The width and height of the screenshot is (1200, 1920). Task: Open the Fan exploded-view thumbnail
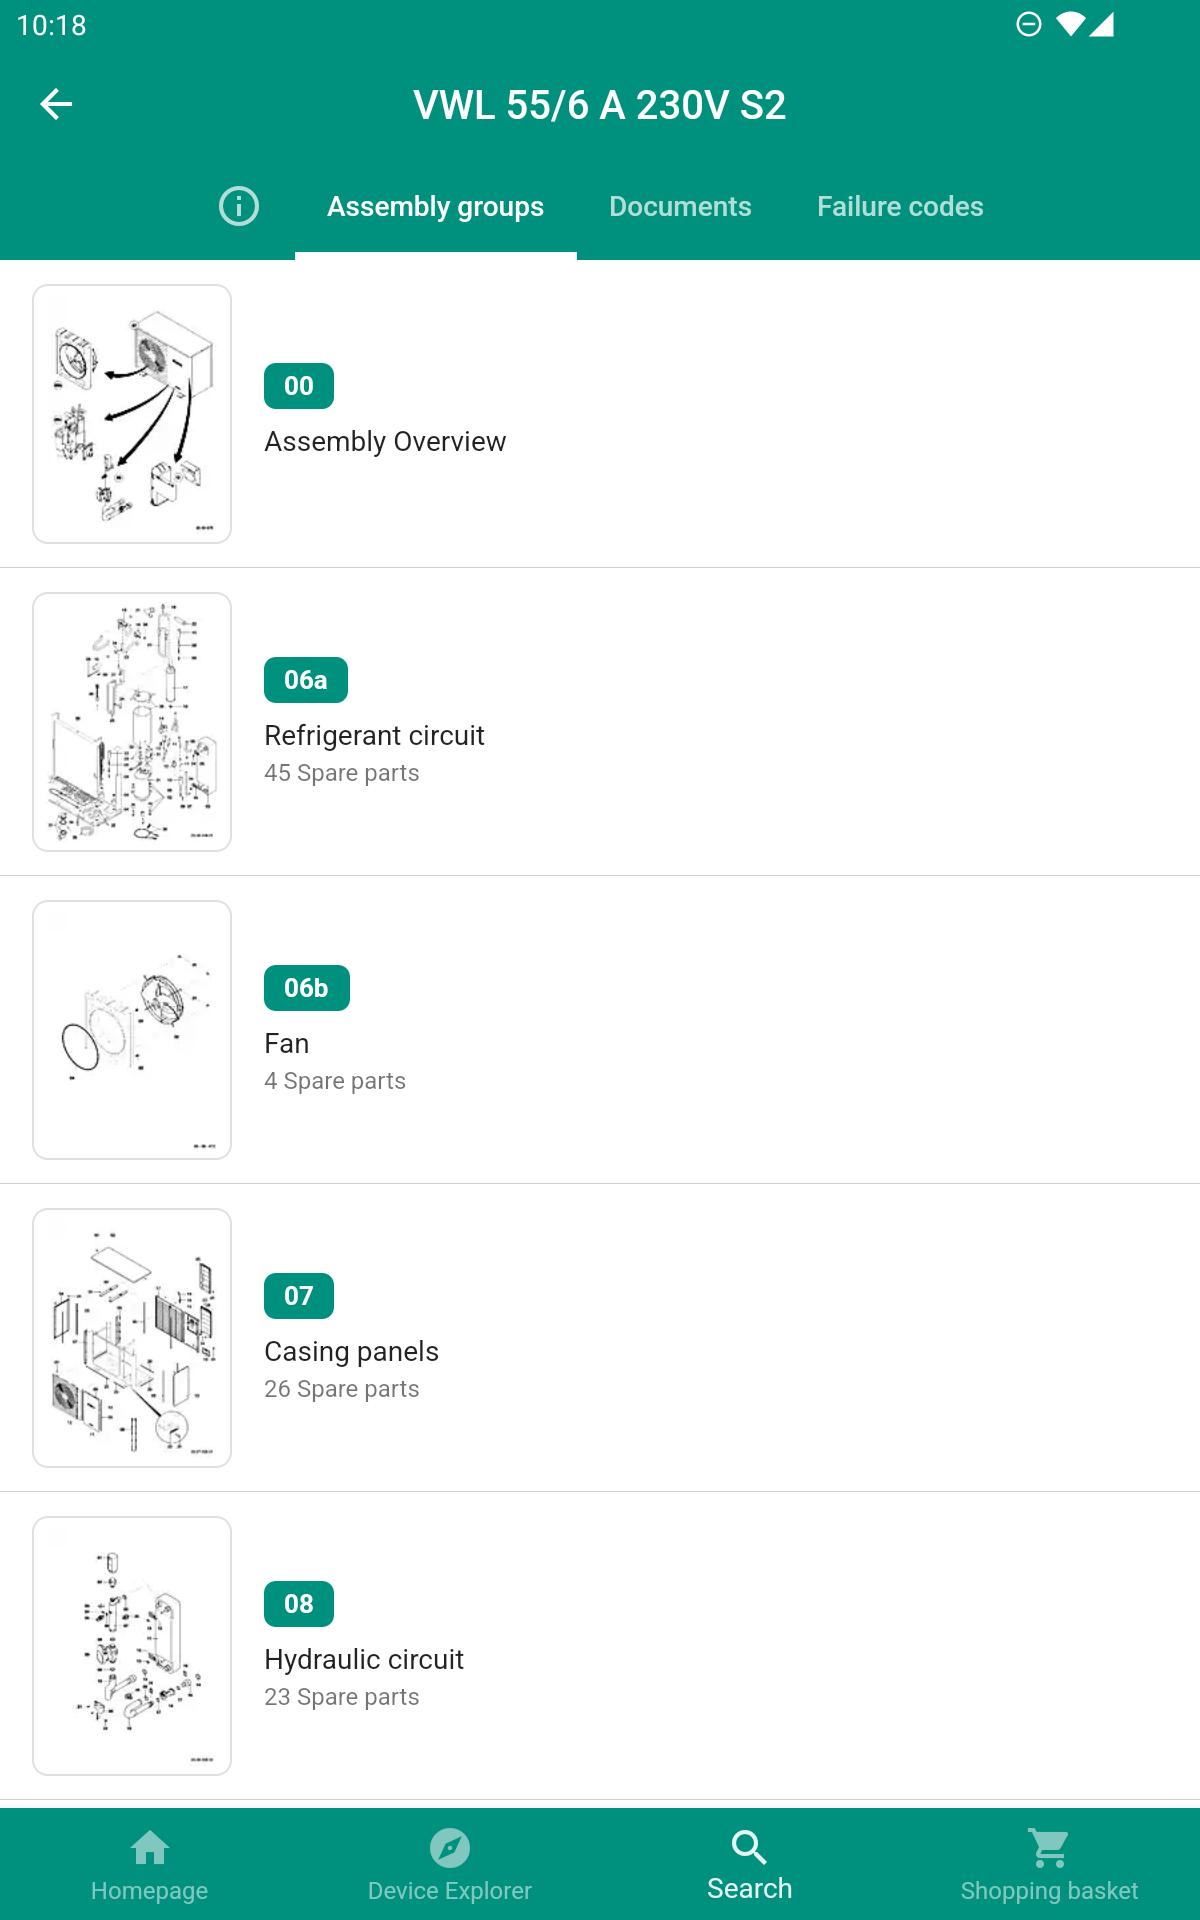(132, 1030)
